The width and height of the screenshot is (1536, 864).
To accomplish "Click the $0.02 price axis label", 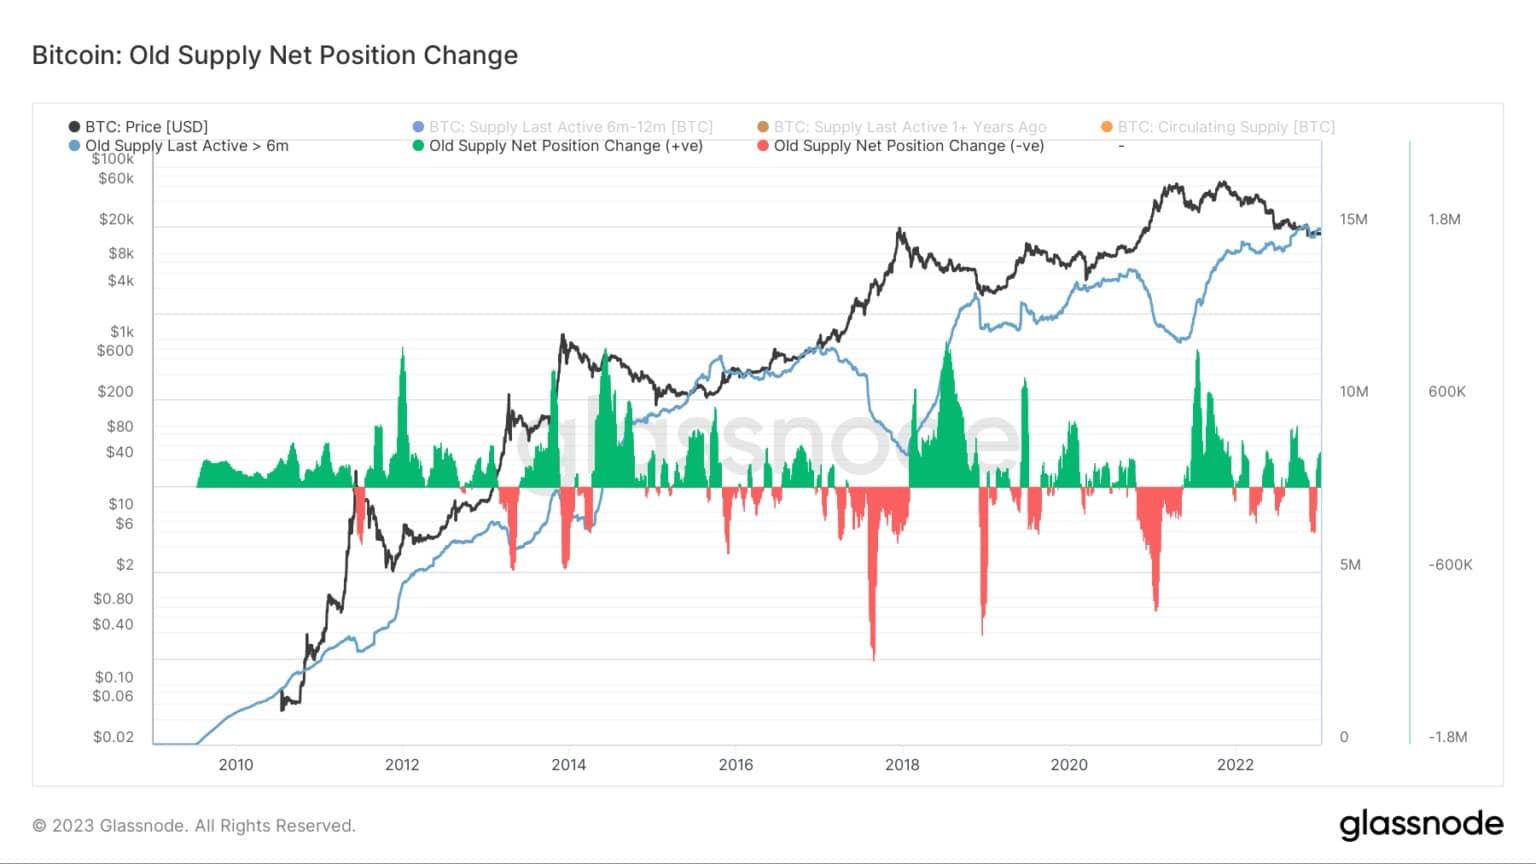I will pos(113,737).
